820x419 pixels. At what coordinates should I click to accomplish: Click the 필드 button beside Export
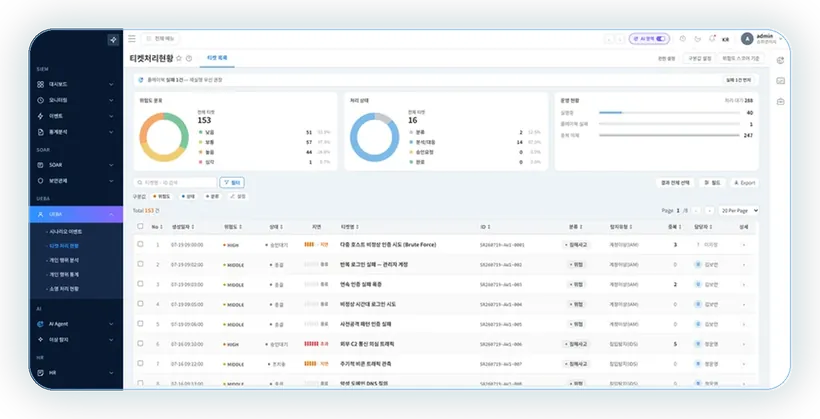pyautogui.click(x=712, y=183)
